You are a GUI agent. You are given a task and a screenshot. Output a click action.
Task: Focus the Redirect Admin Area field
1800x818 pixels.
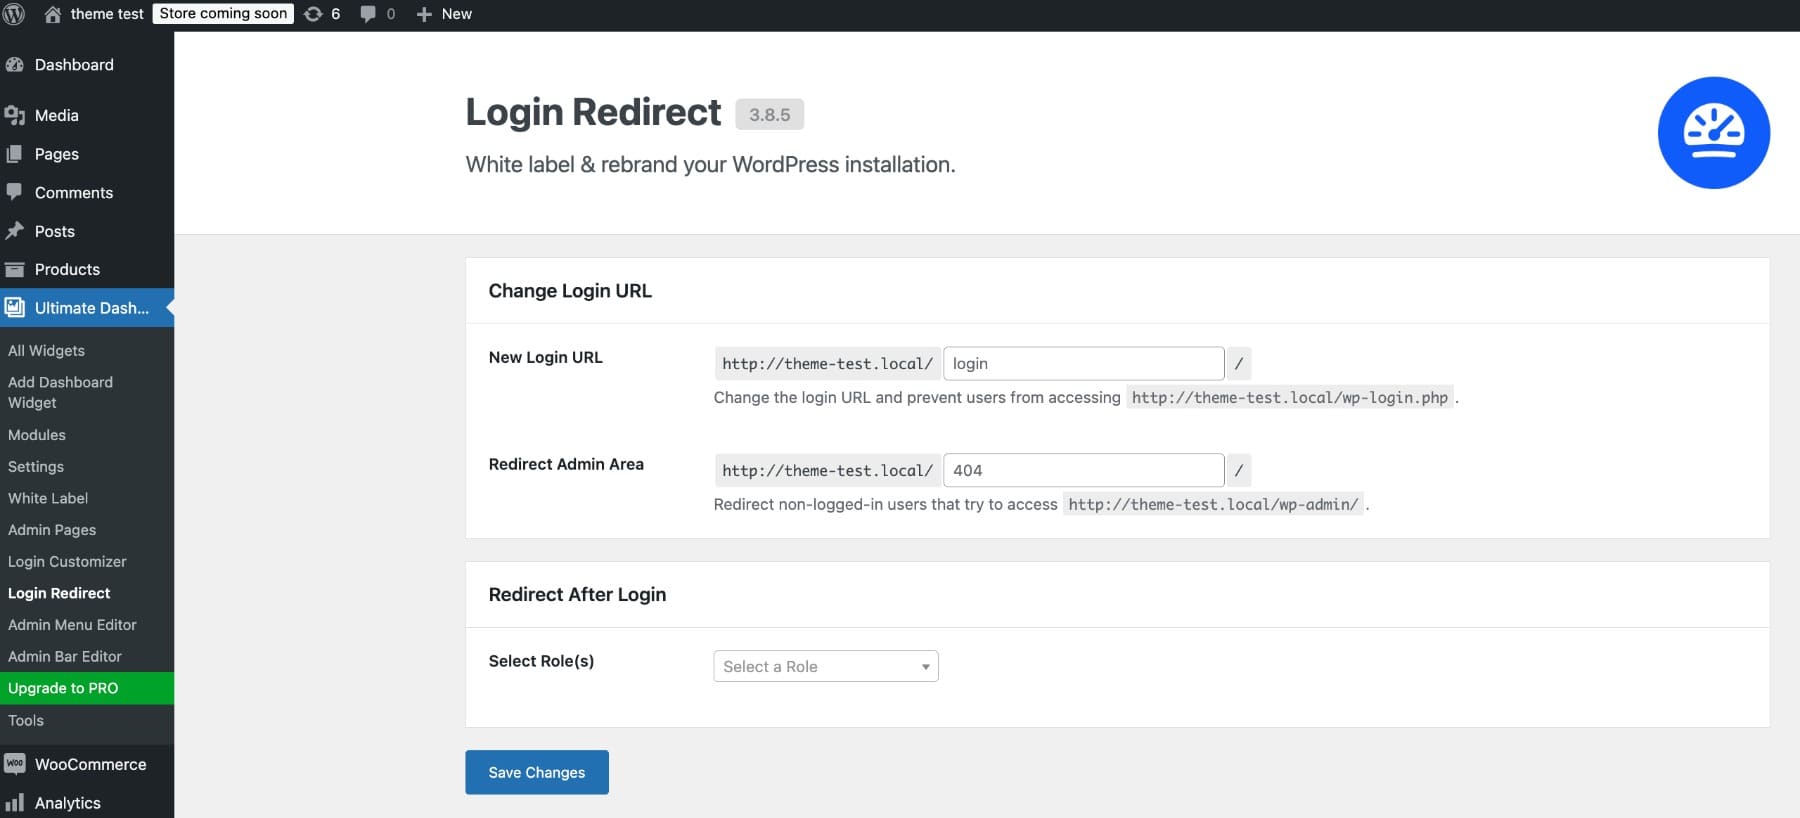click(1084, 470)
